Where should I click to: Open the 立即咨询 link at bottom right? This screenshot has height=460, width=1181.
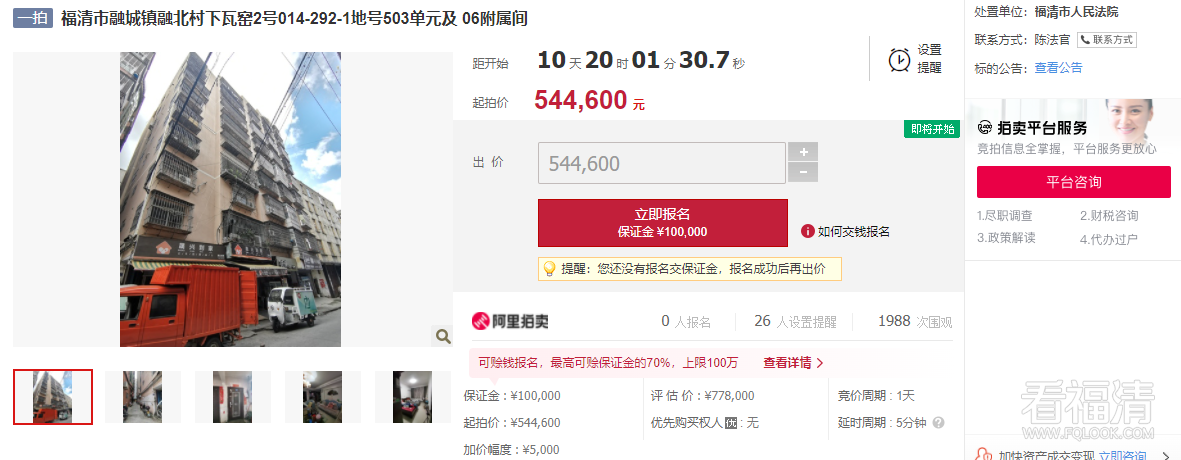(x=1122, y=455)
